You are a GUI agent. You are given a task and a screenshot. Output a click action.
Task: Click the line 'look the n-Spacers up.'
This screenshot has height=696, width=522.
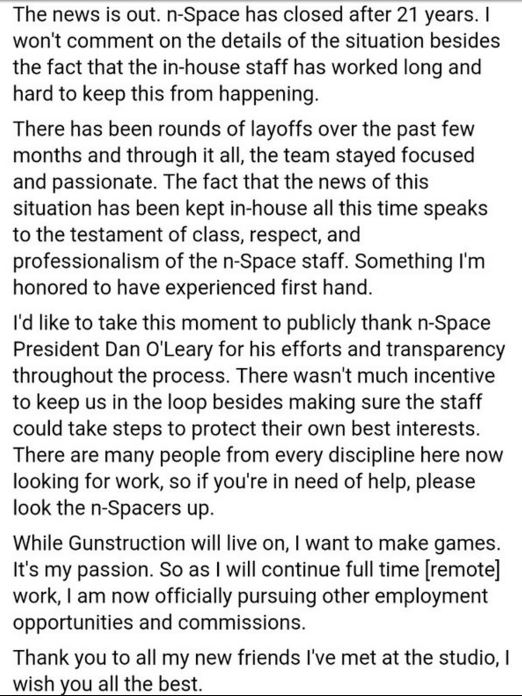point(114,508)
